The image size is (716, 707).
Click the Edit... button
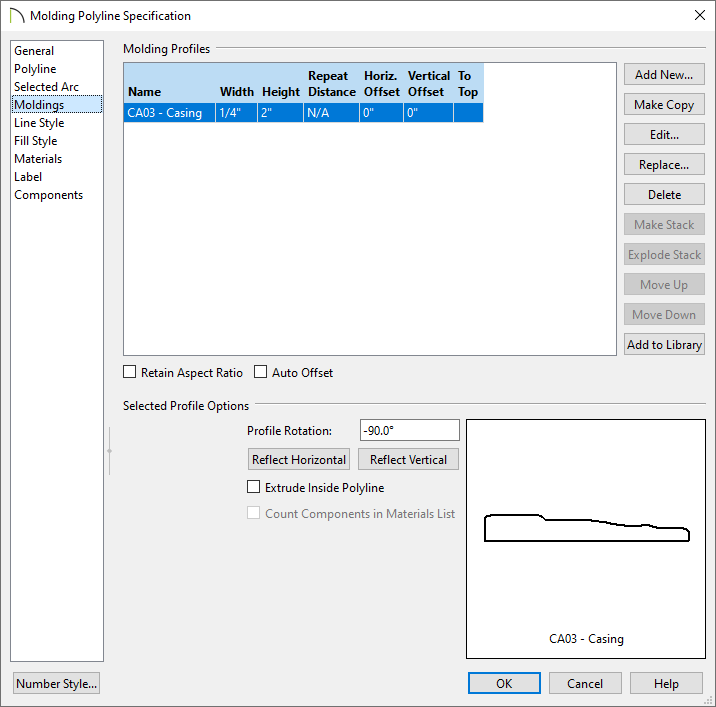point(664,135)
